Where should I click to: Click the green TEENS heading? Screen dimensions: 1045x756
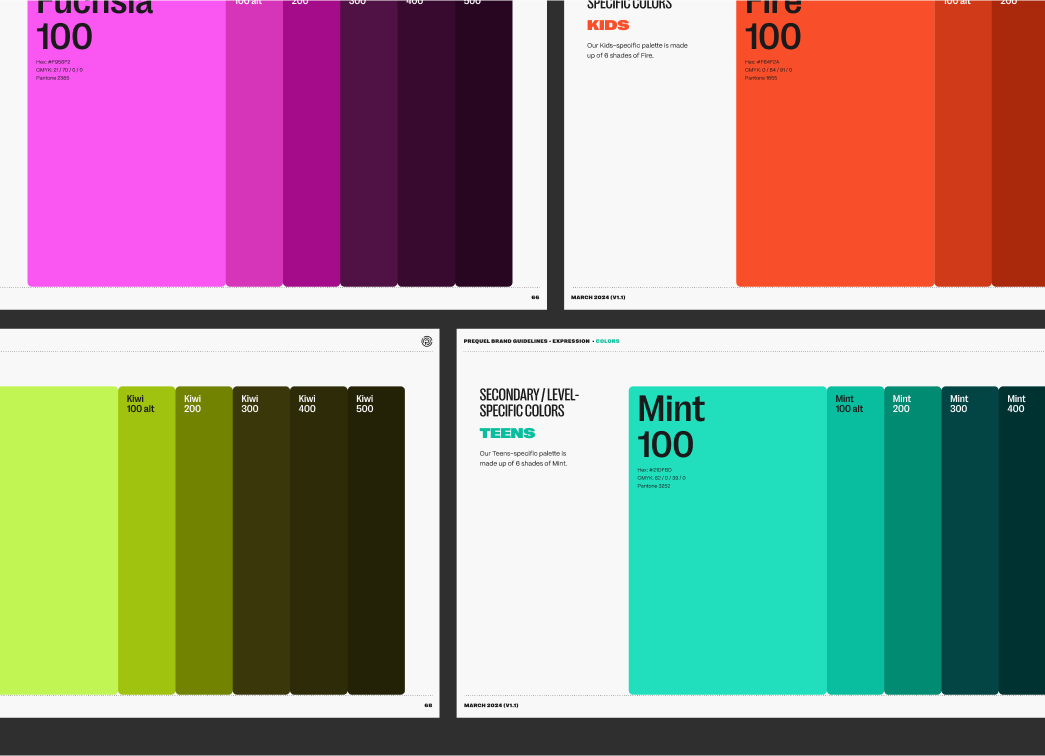[507, 433]
